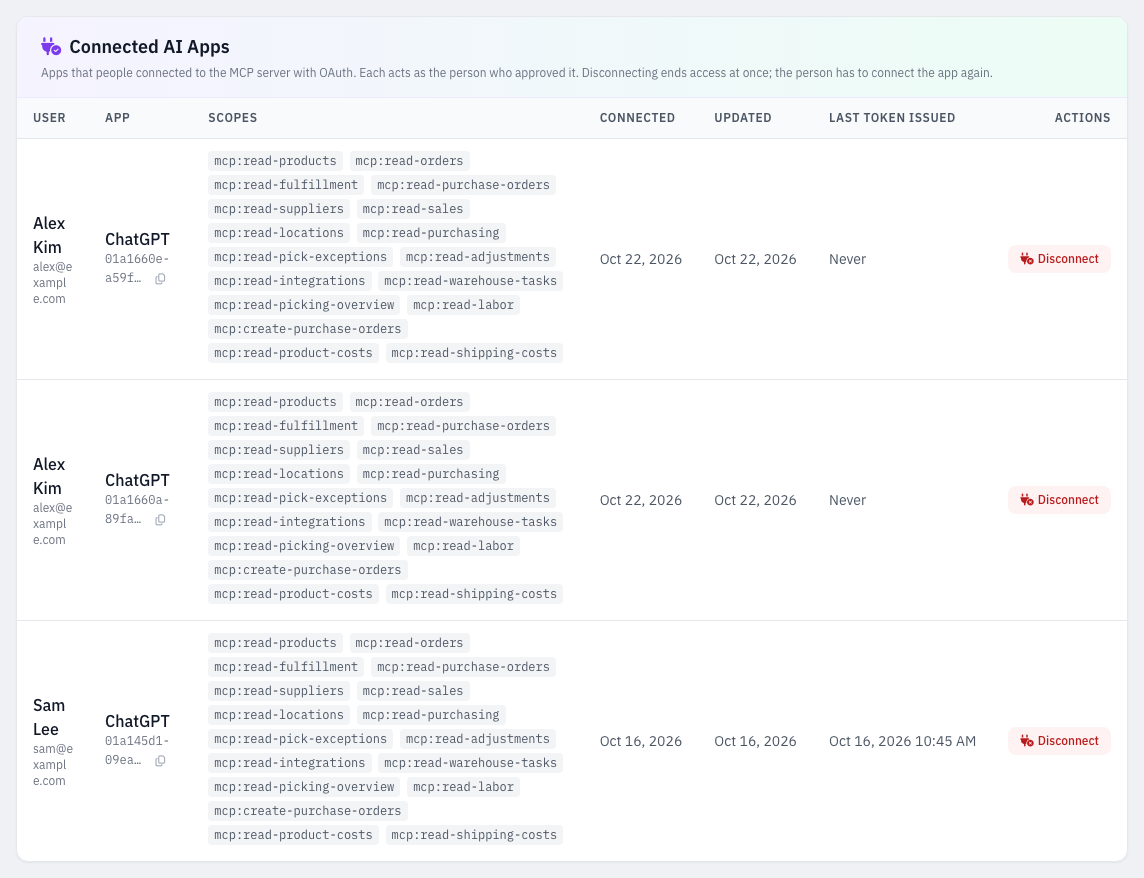Copy the app ID 01a145d1-09ea…

161,760
